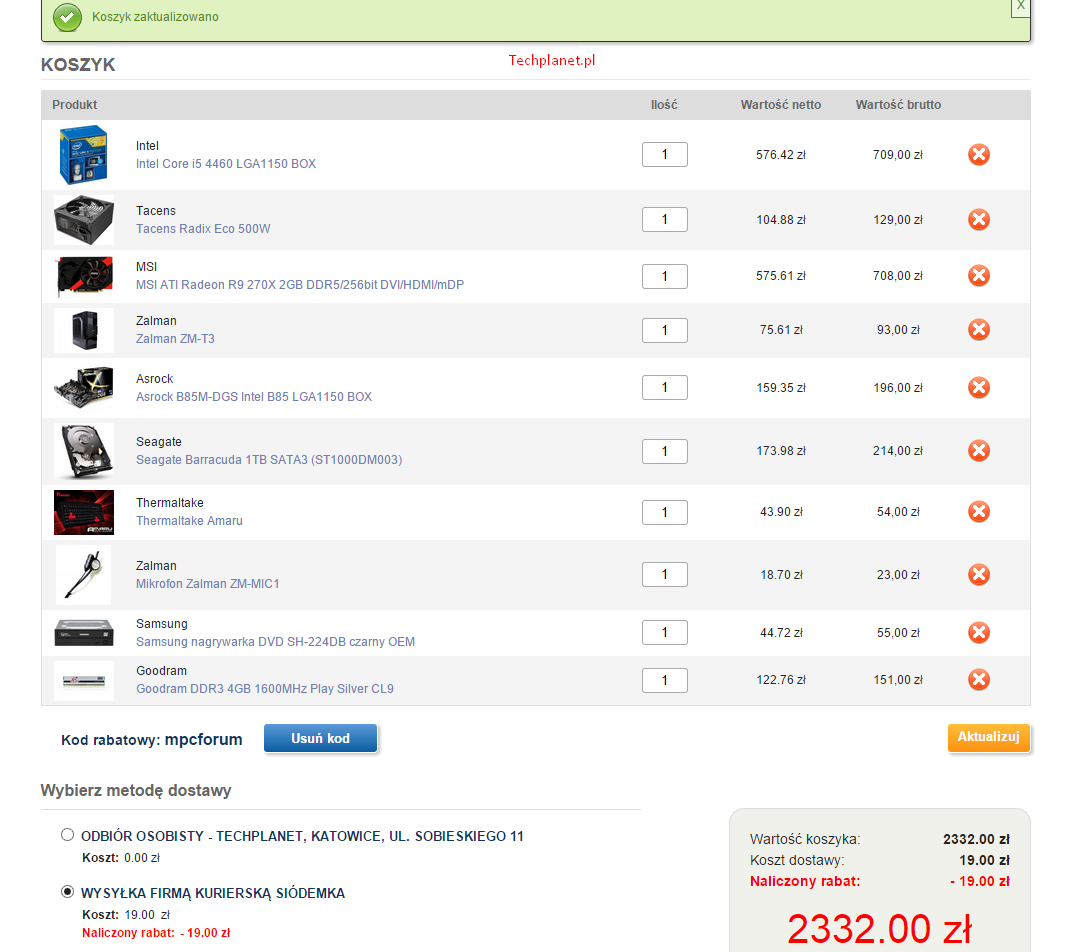Edit quantity field for Goodram DDR3
Image resolution: width=1092 pixels, height=952 pixels.
664,680
